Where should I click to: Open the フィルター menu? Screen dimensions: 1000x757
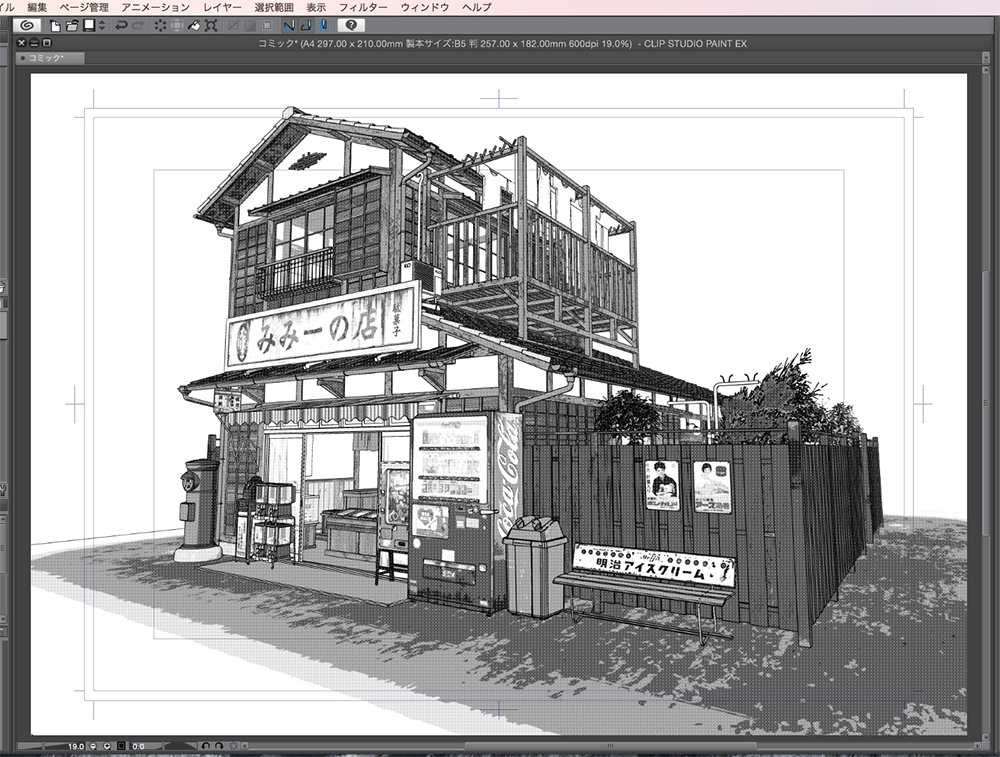363,7
